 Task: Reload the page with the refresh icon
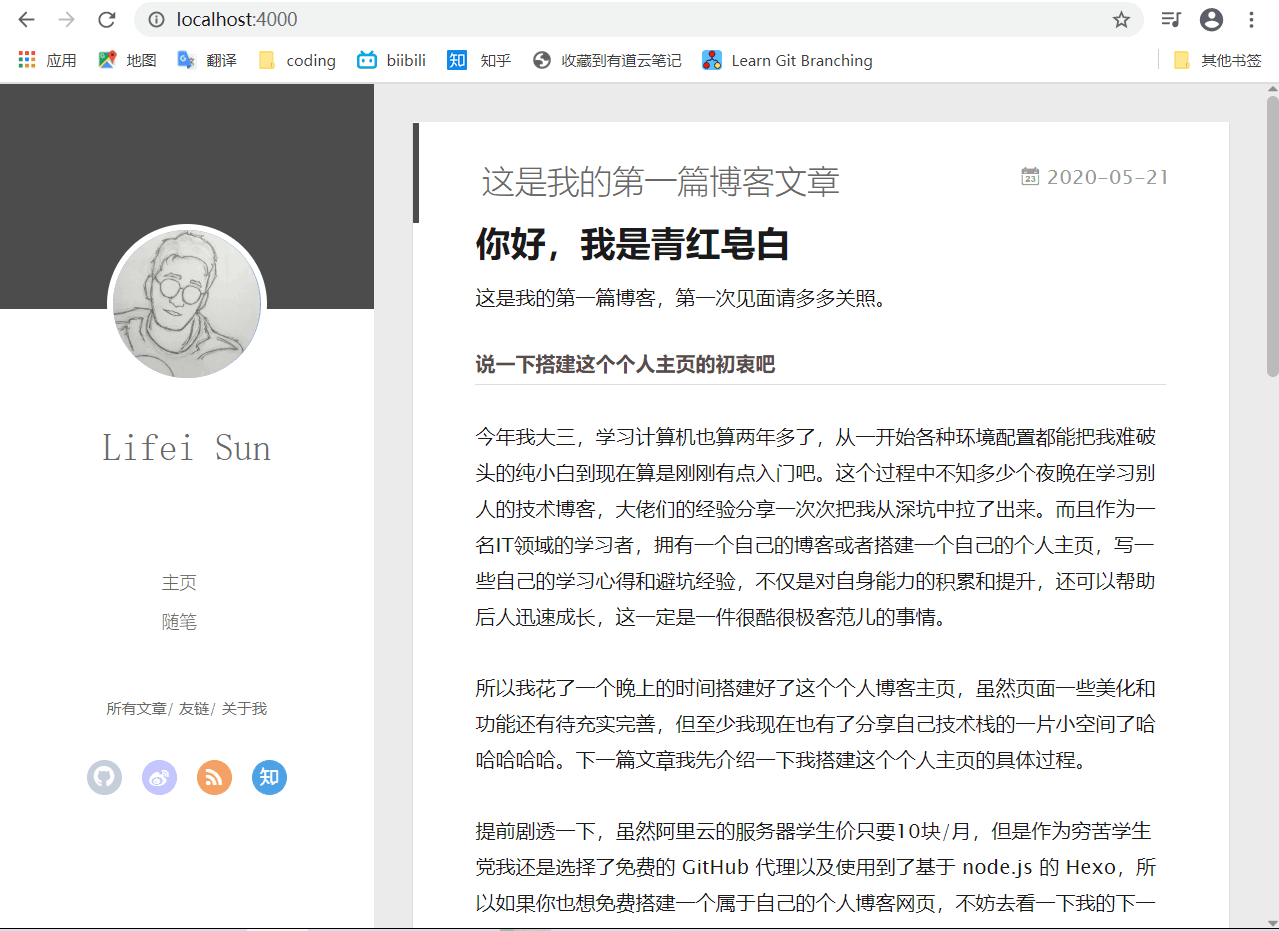[105, 19]
